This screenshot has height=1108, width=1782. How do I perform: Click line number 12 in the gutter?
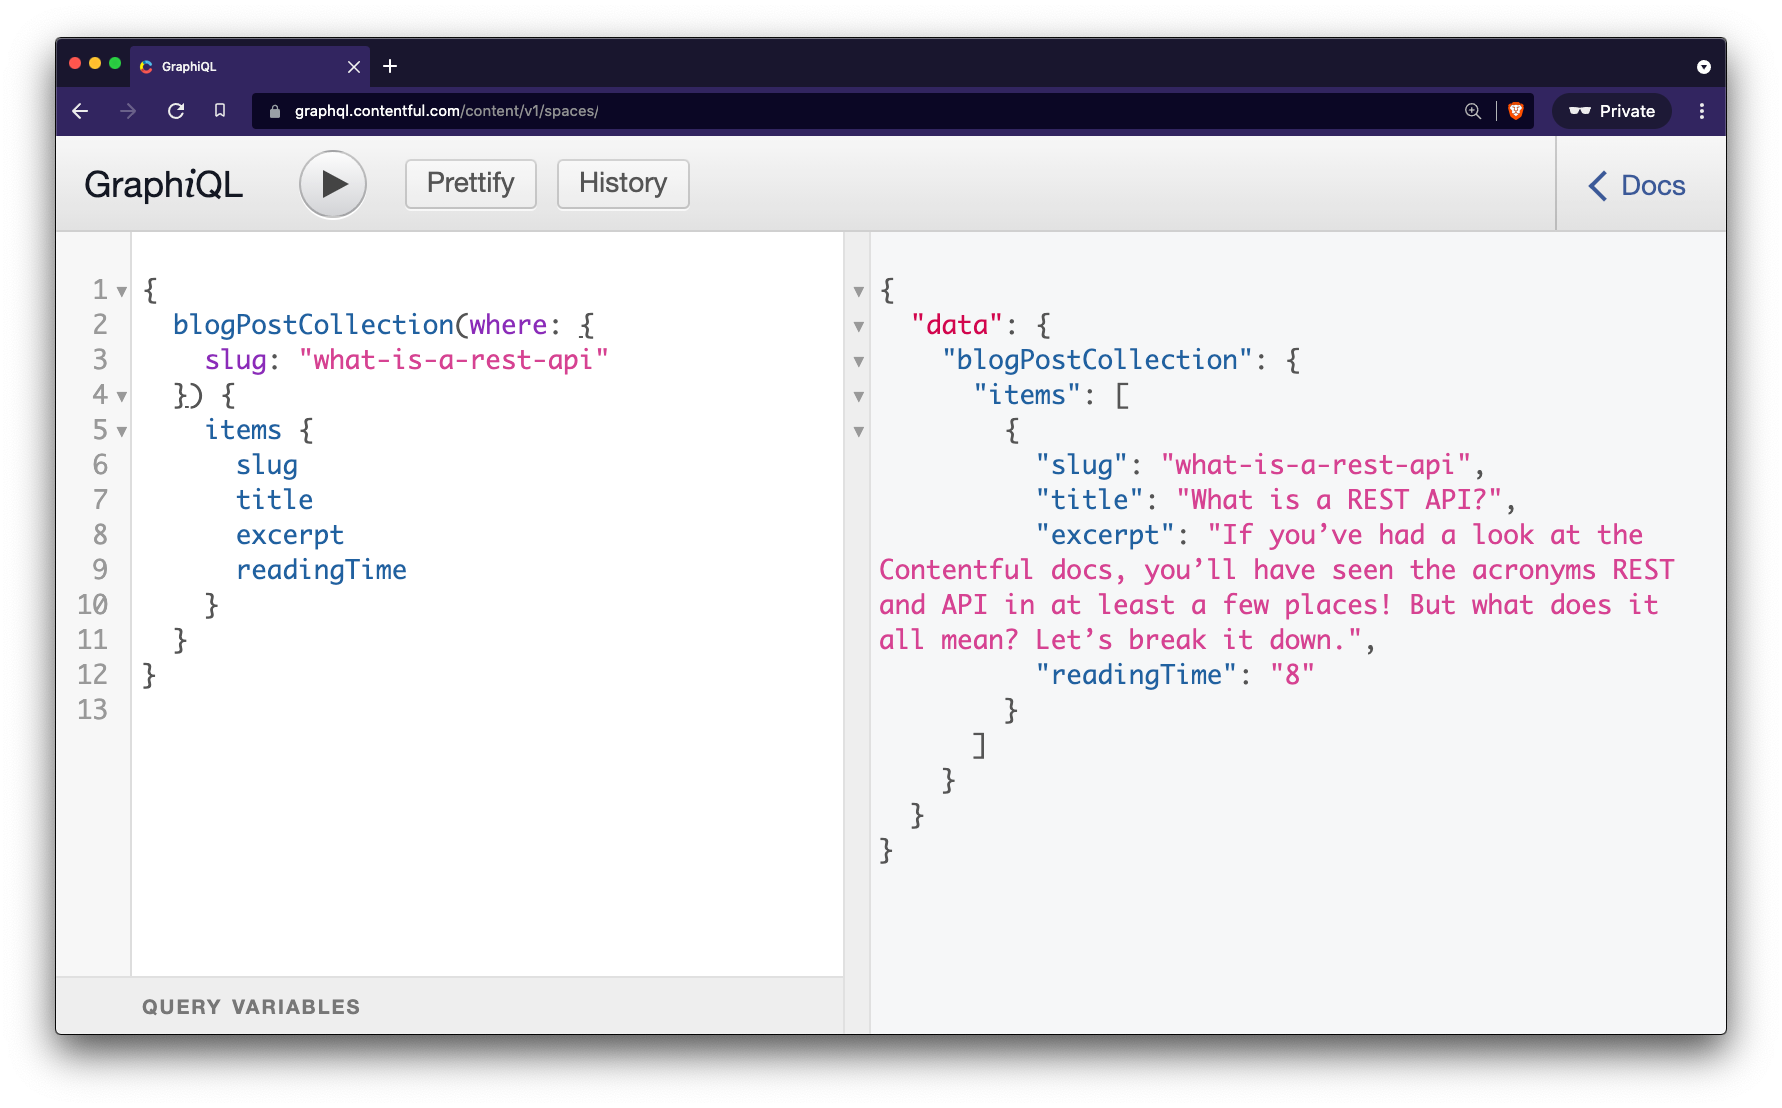coord(92,675)
